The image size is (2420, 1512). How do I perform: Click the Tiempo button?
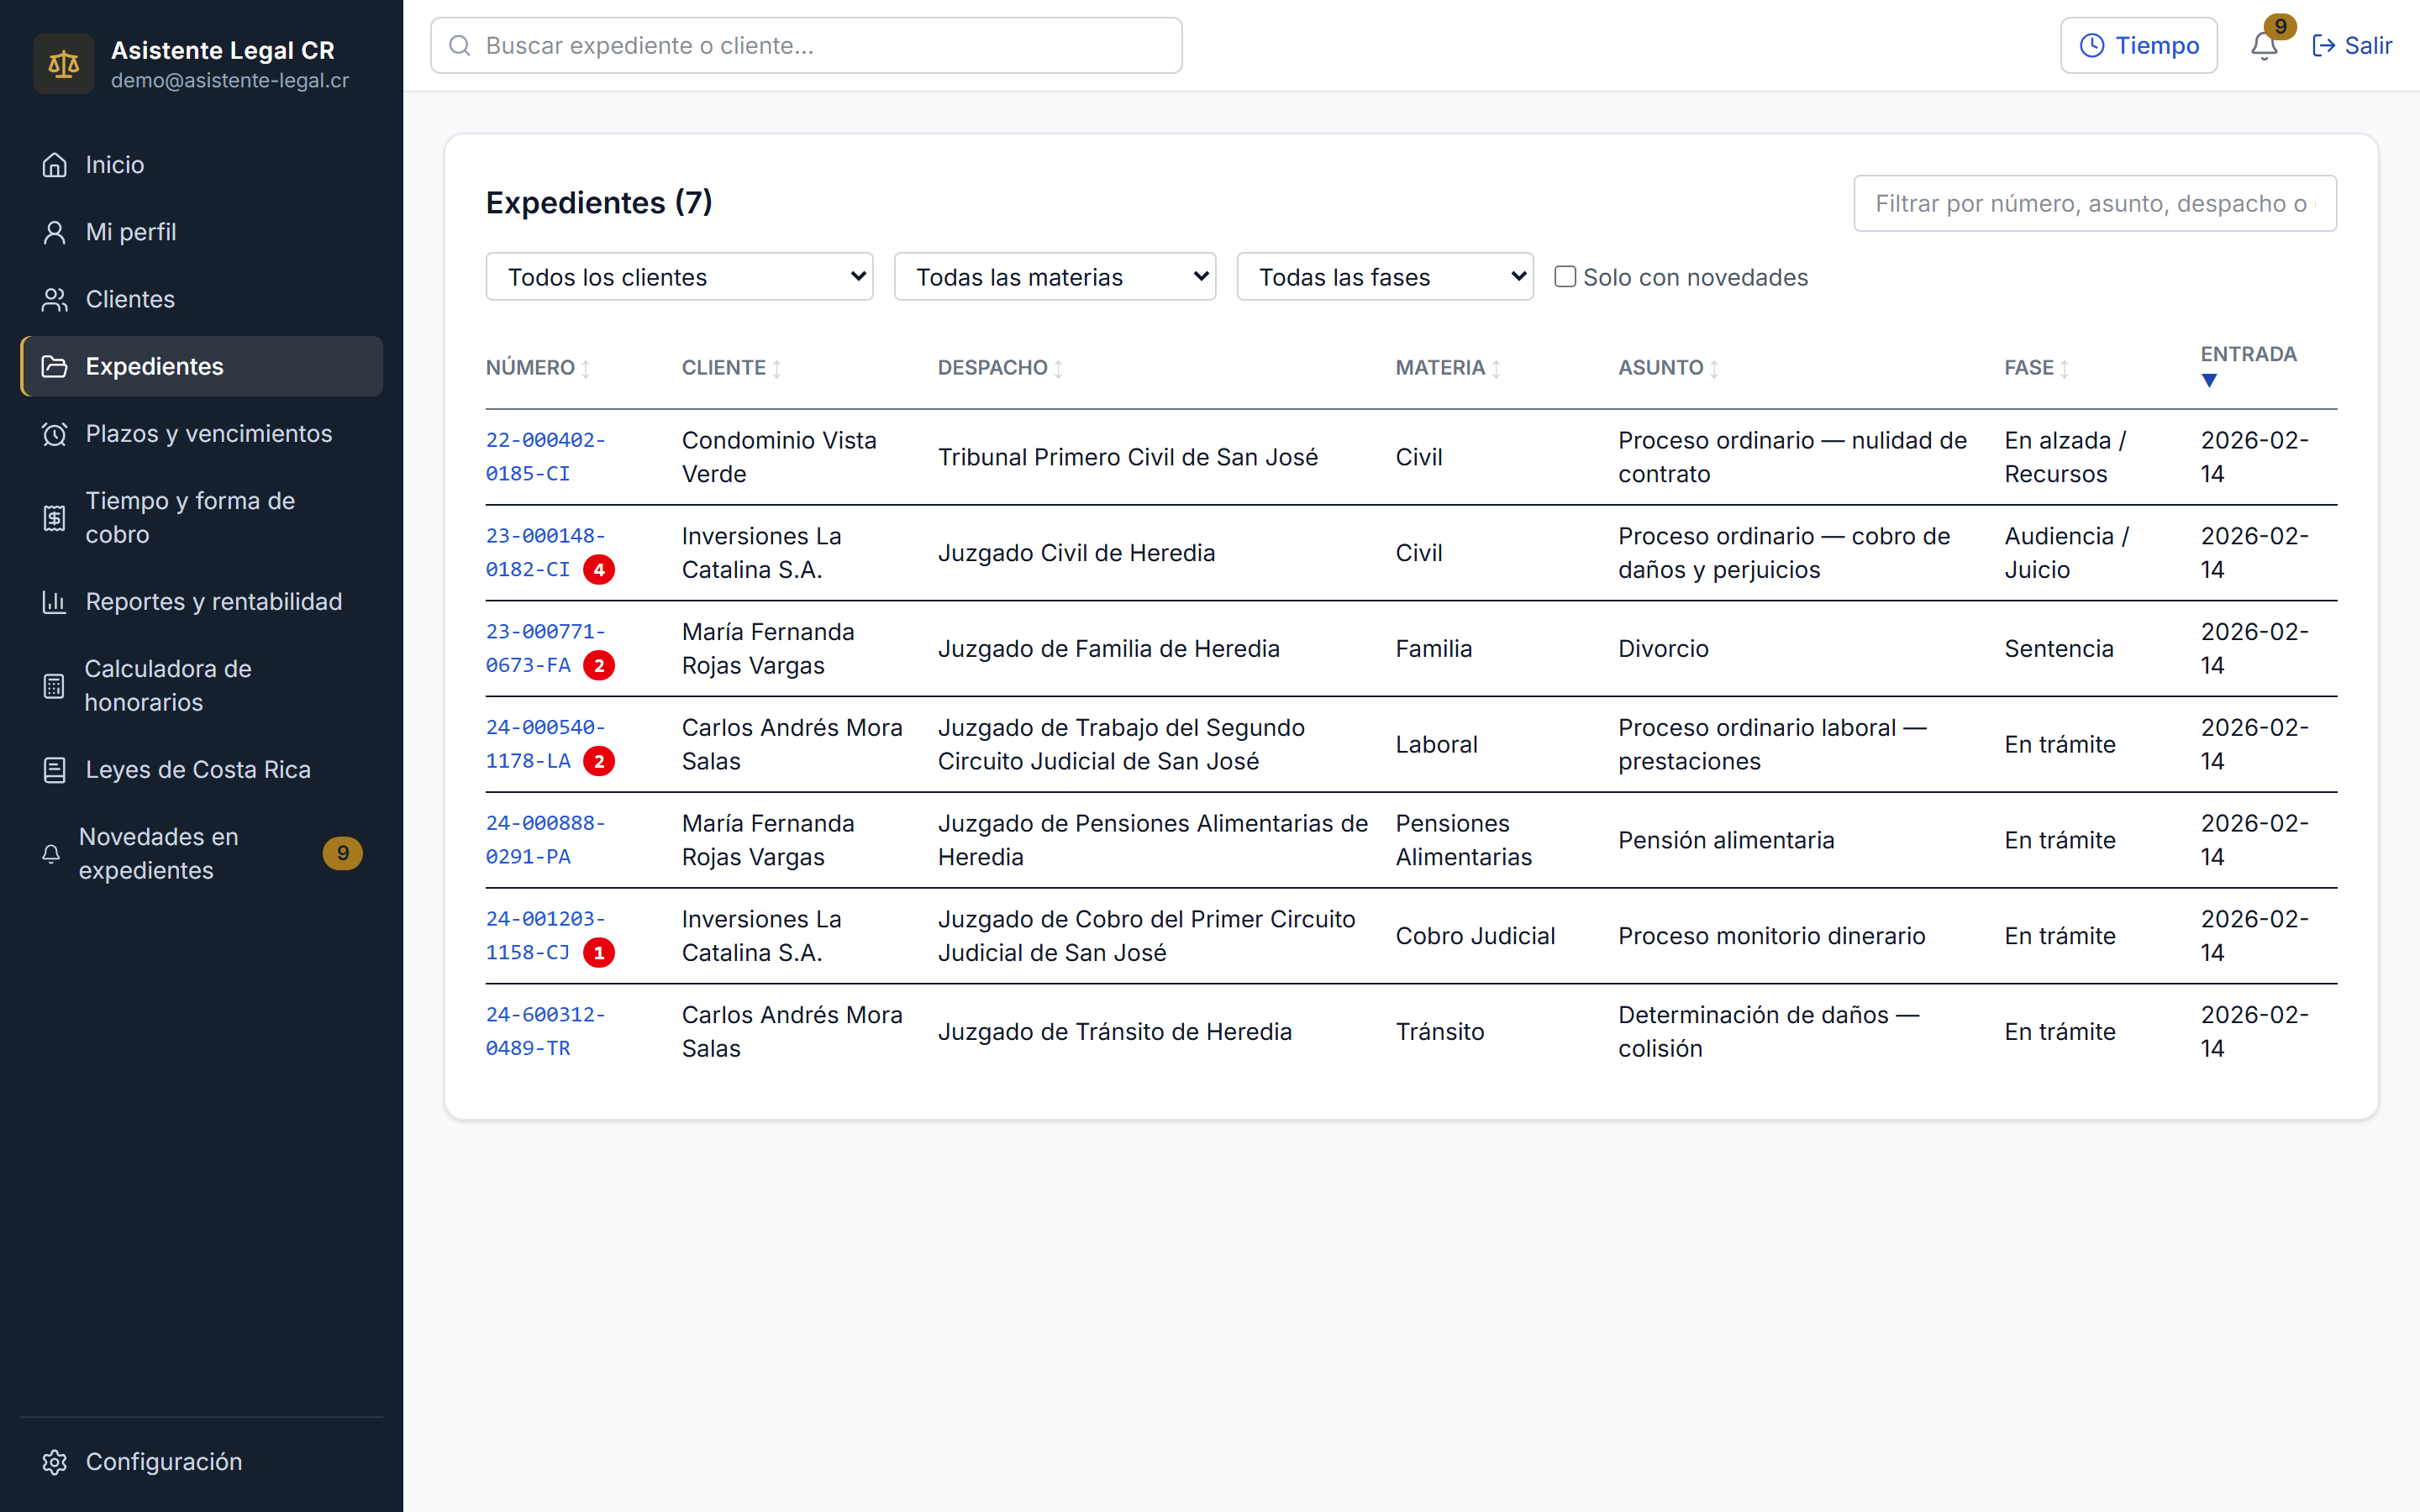(2138, 45)
